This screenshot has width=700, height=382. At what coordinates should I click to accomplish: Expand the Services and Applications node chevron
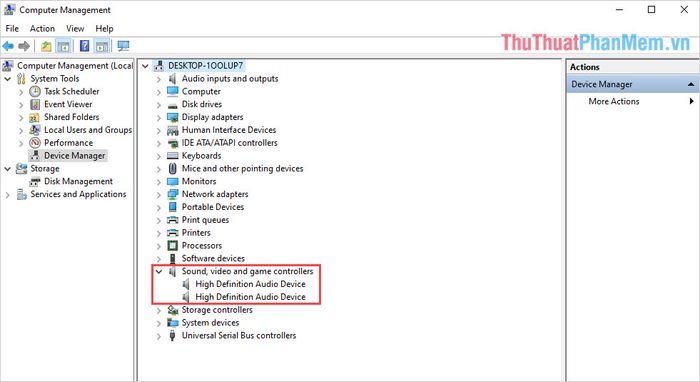point(8,195)
